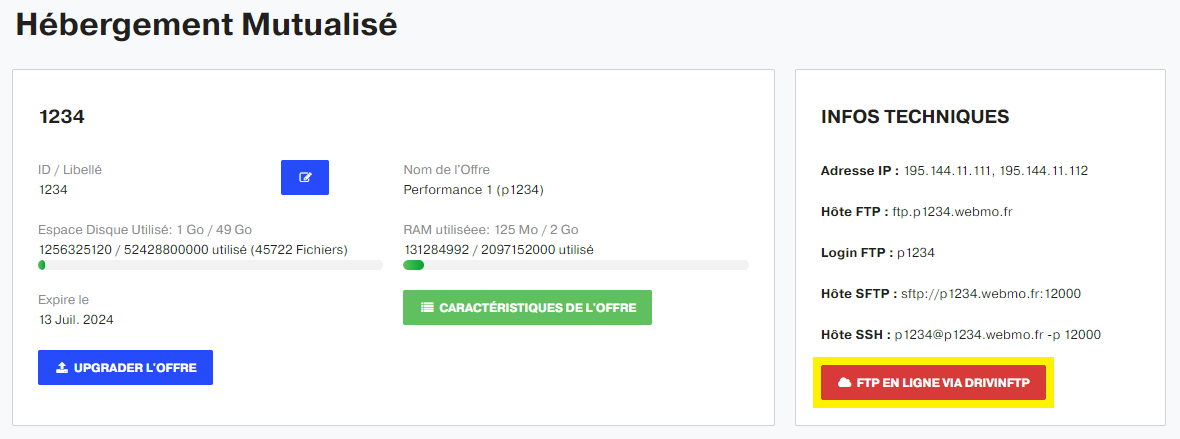The height and width of the screenshot is (439, 1180).
Task: Click the Infos Techniques heading
Action: (915, 117)
